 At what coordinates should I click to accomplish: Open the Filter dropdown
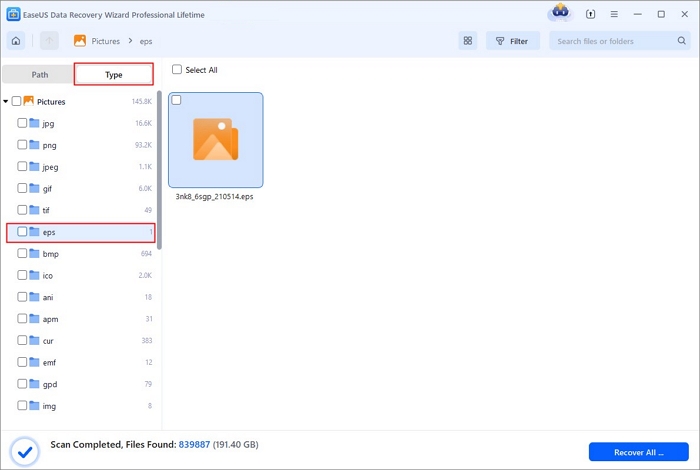click(512, 41)
